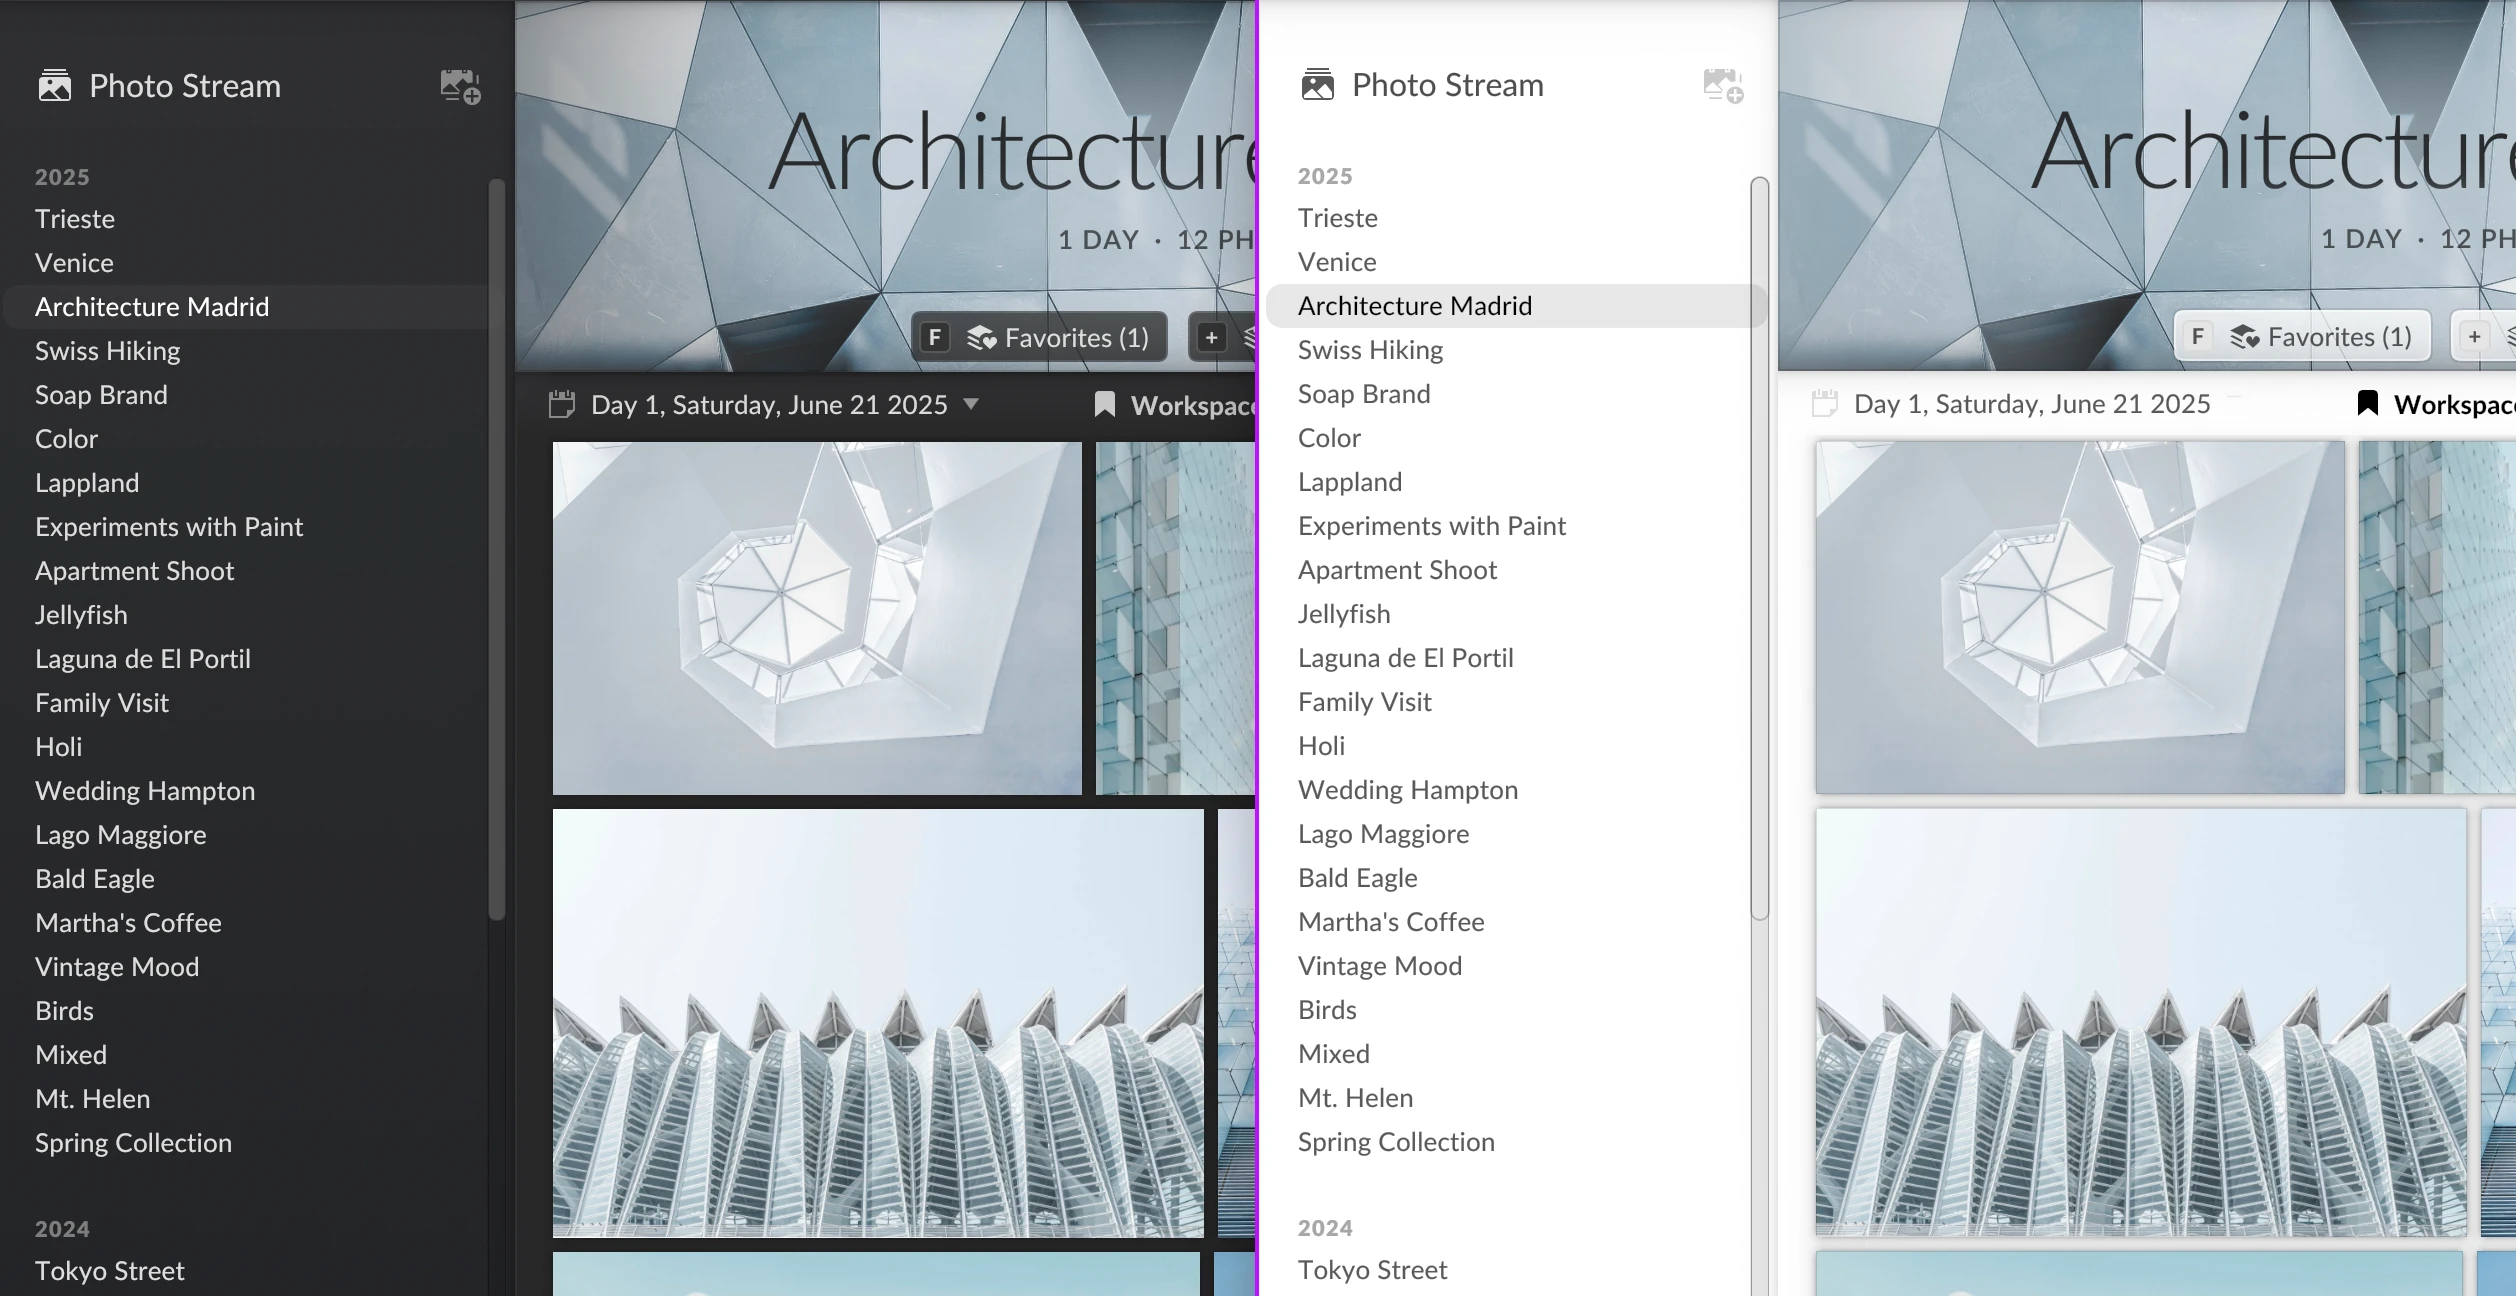Select Jellyfish in the dark sidebar
Viewport: 2516px width, 1296px height.
(x=81, y=615)
